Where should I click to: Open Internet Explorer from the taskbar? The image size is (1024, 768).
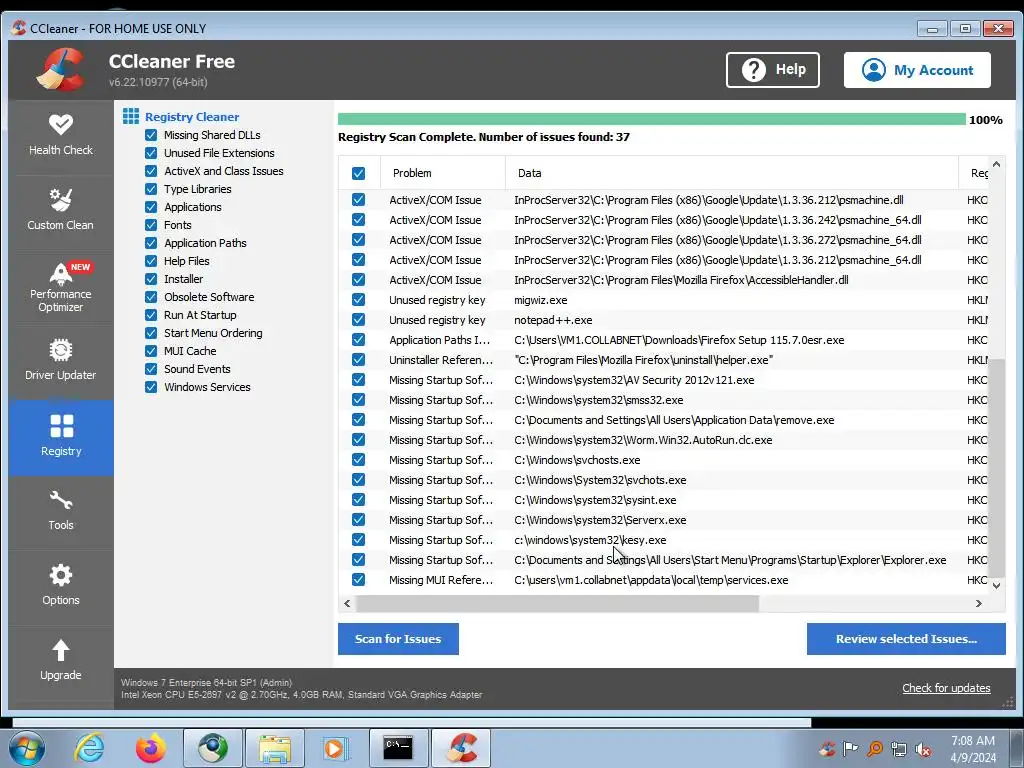click(89, 748)
